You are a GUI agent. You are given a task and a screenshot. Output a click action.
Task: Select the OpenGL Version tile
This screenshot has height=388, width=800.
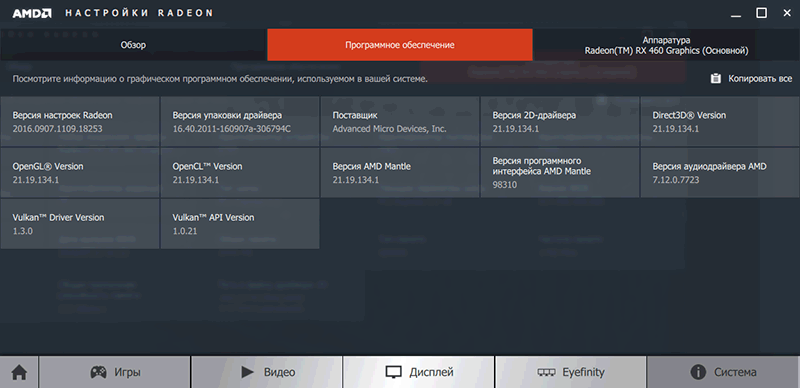click(80, 173)
